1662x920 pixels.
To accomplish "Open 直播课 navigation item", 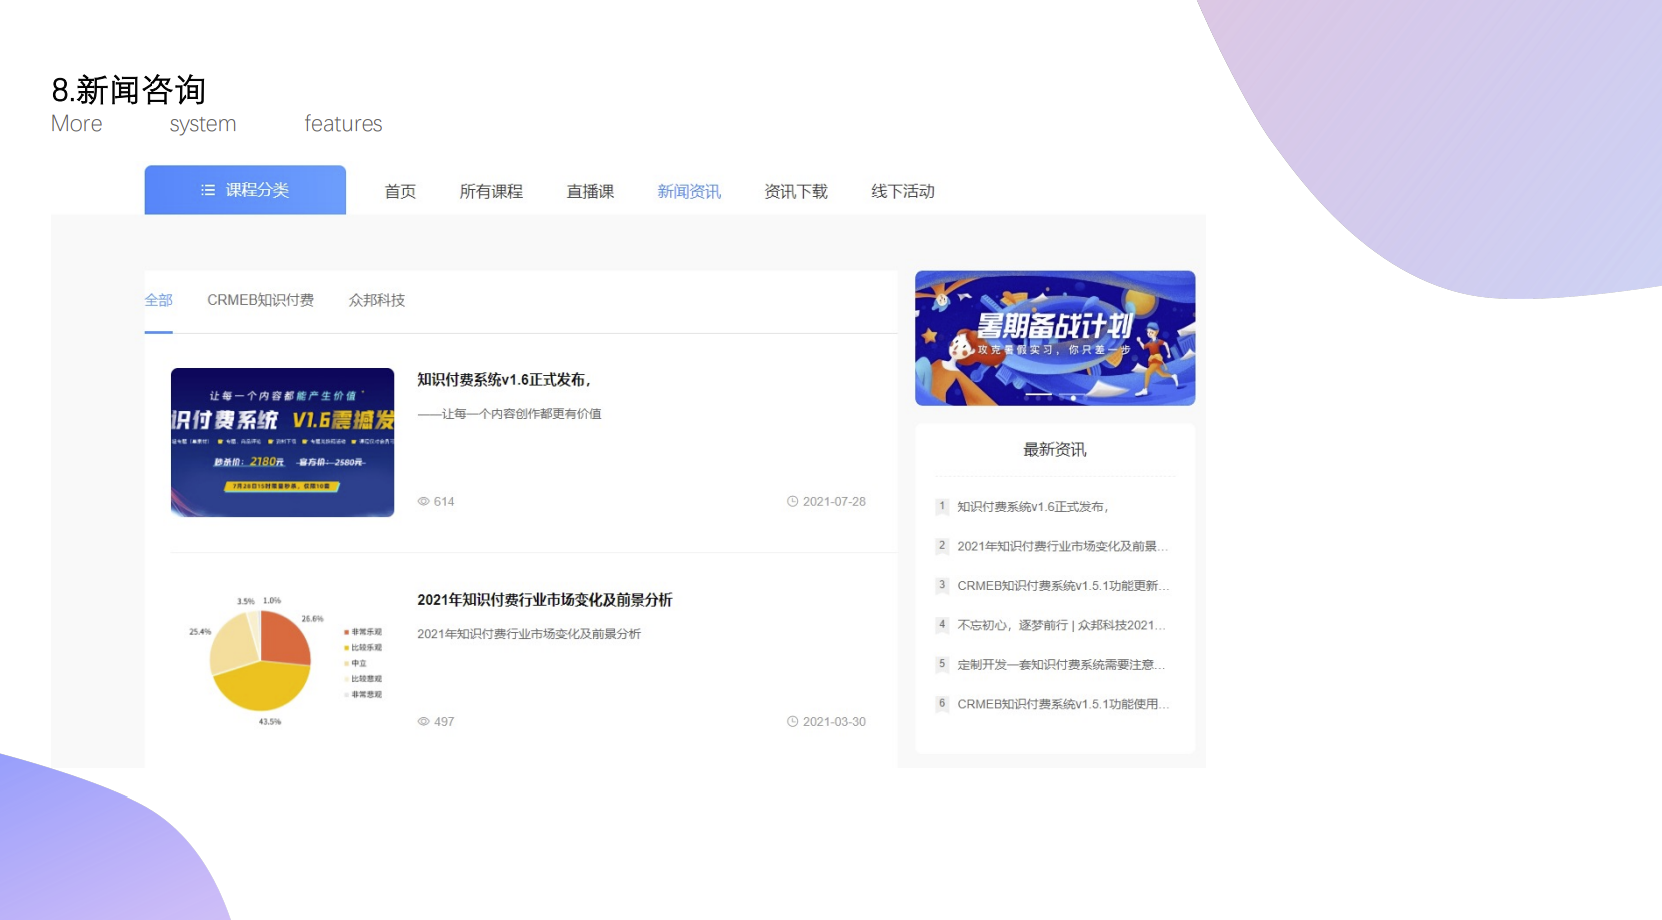I will click(x=590, y=192).
